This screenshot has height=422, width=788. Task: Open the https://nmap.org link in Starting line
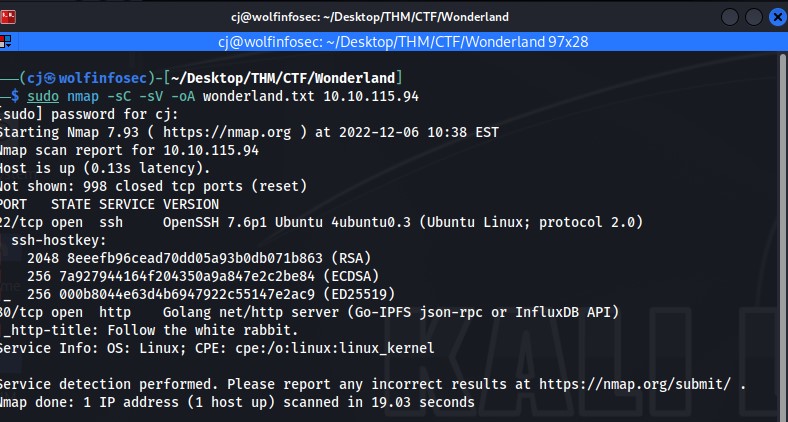coord(227,132)
